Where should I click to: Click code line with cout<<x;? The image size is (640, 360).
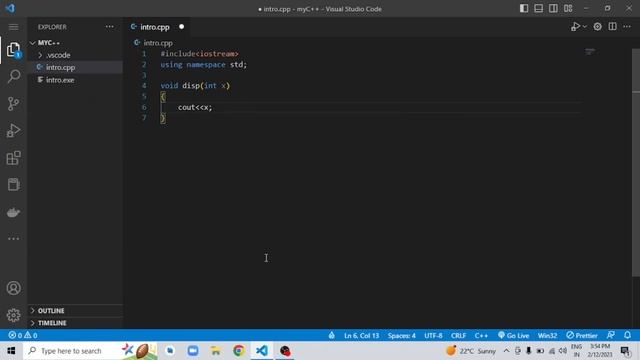(x=195, y=107)
